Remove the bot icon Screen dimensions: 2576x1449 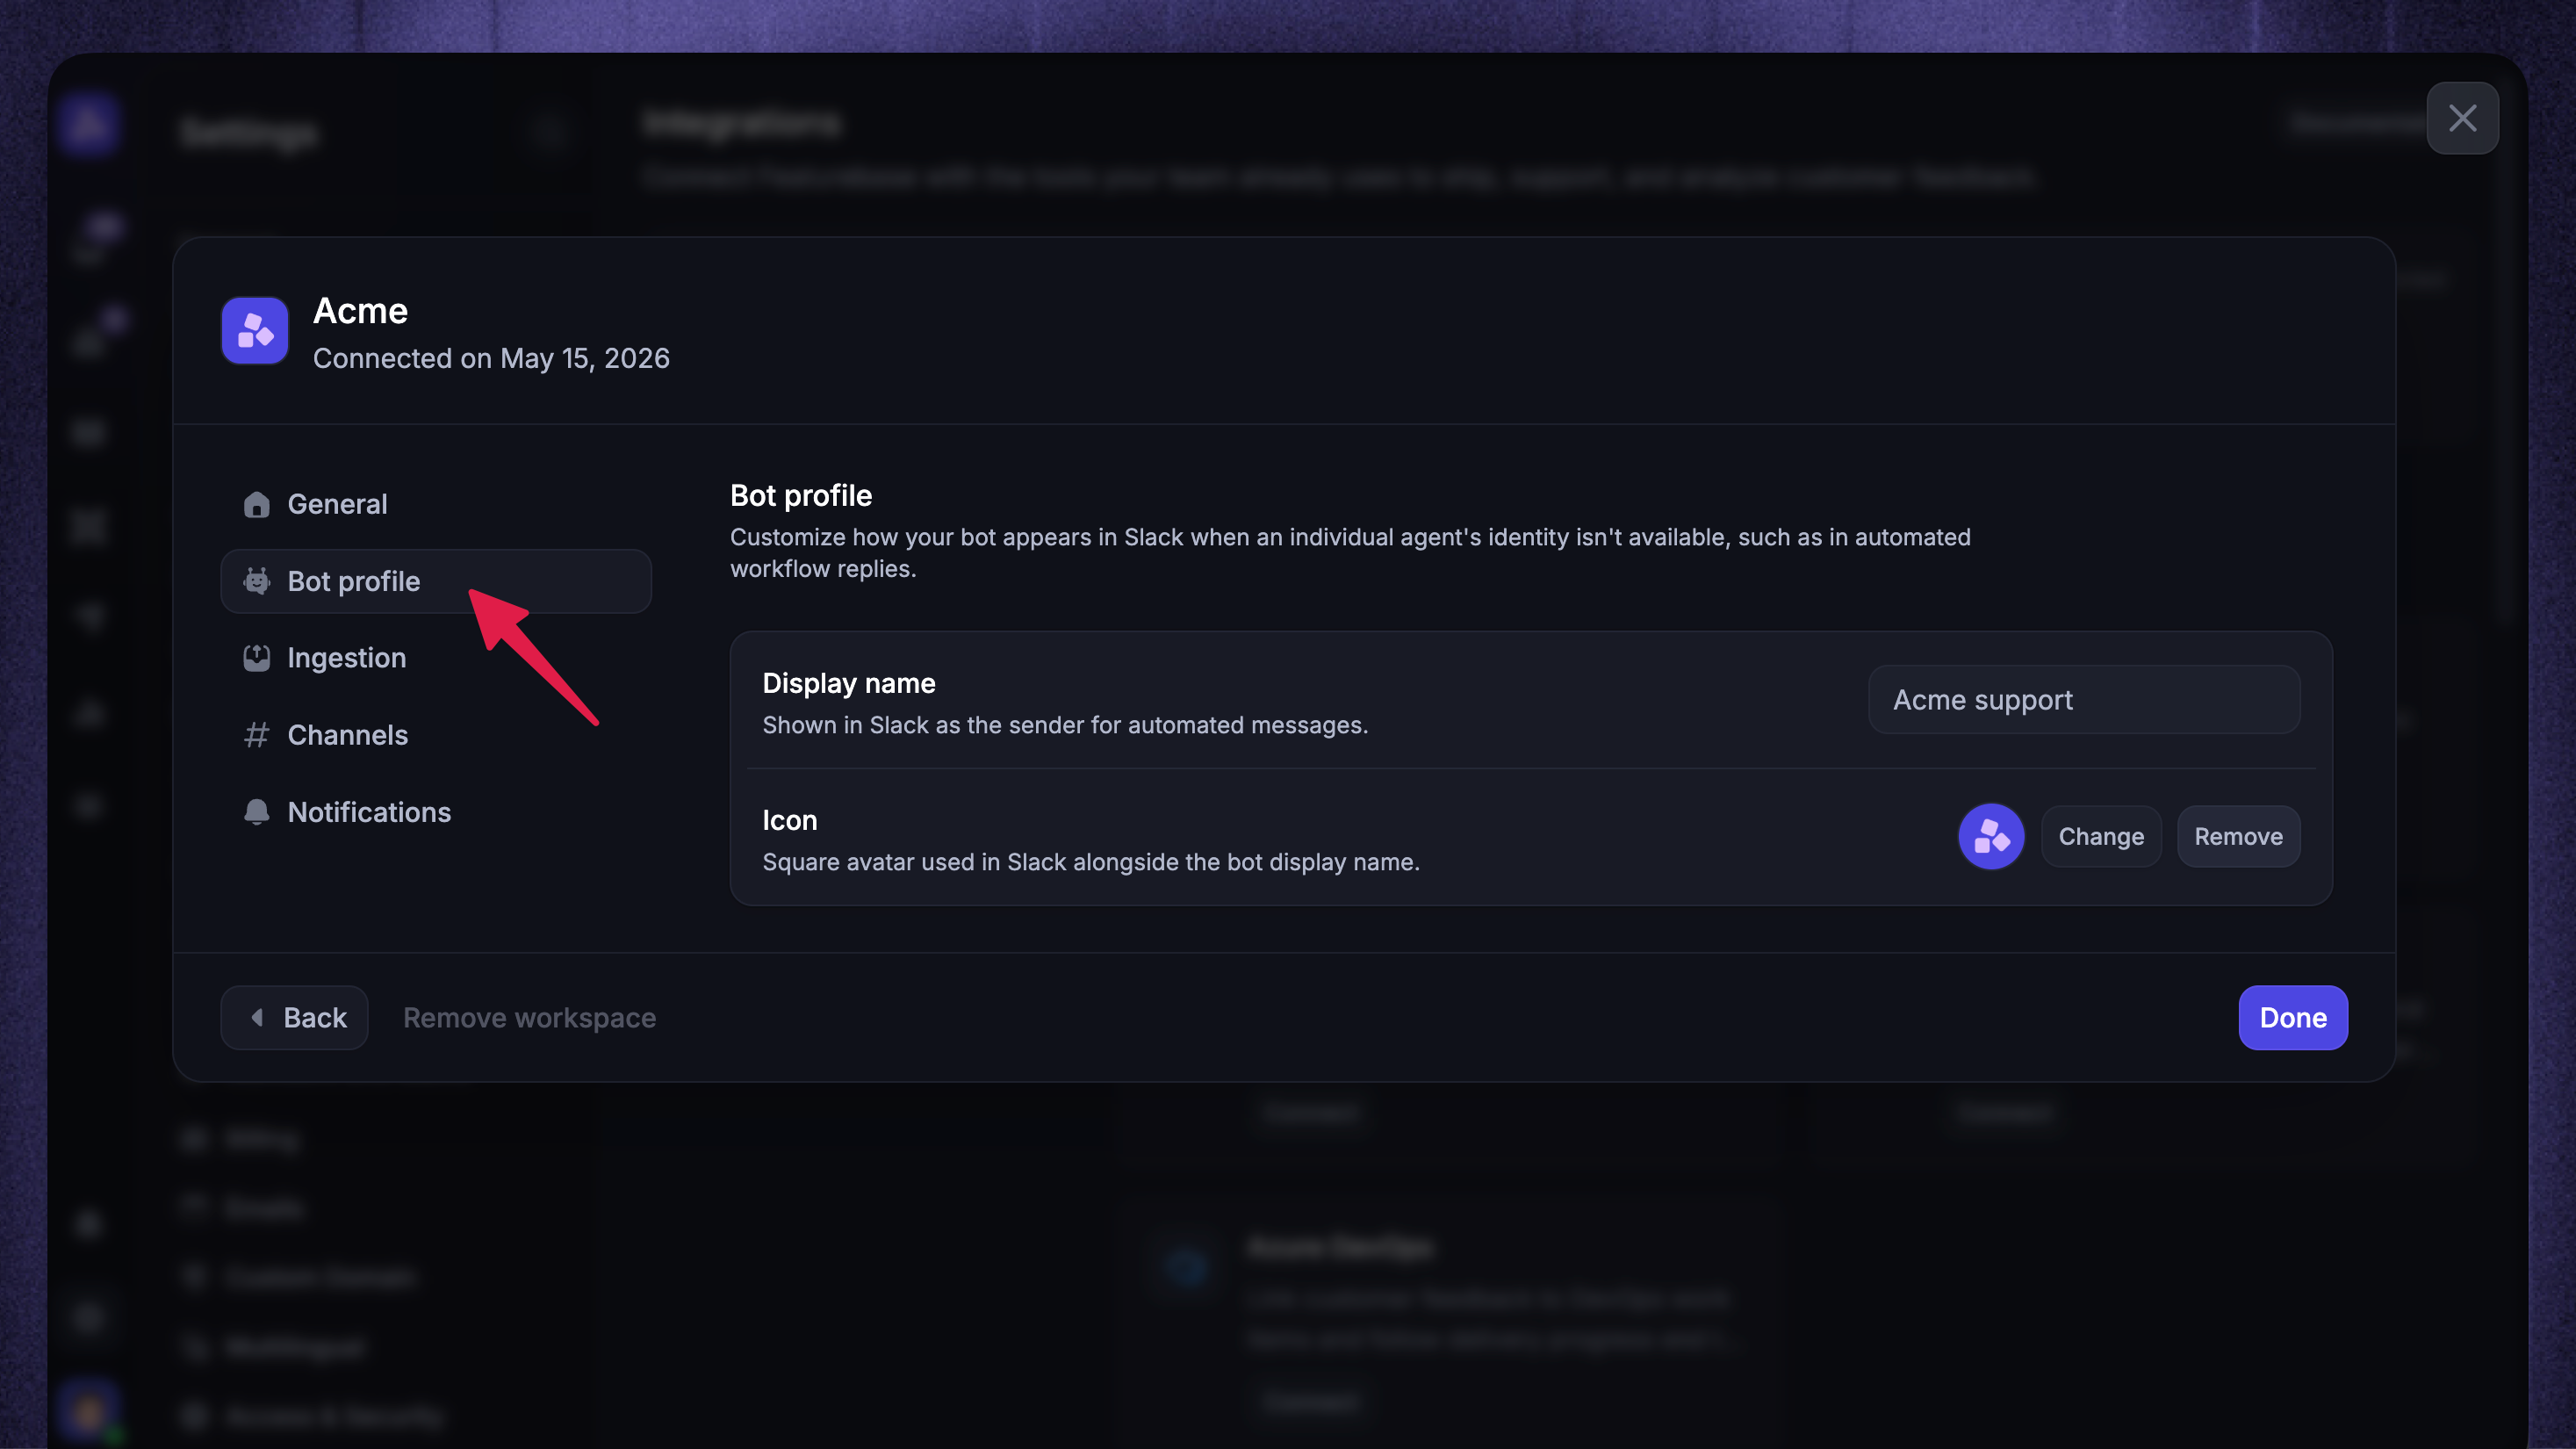point(2238,837)
